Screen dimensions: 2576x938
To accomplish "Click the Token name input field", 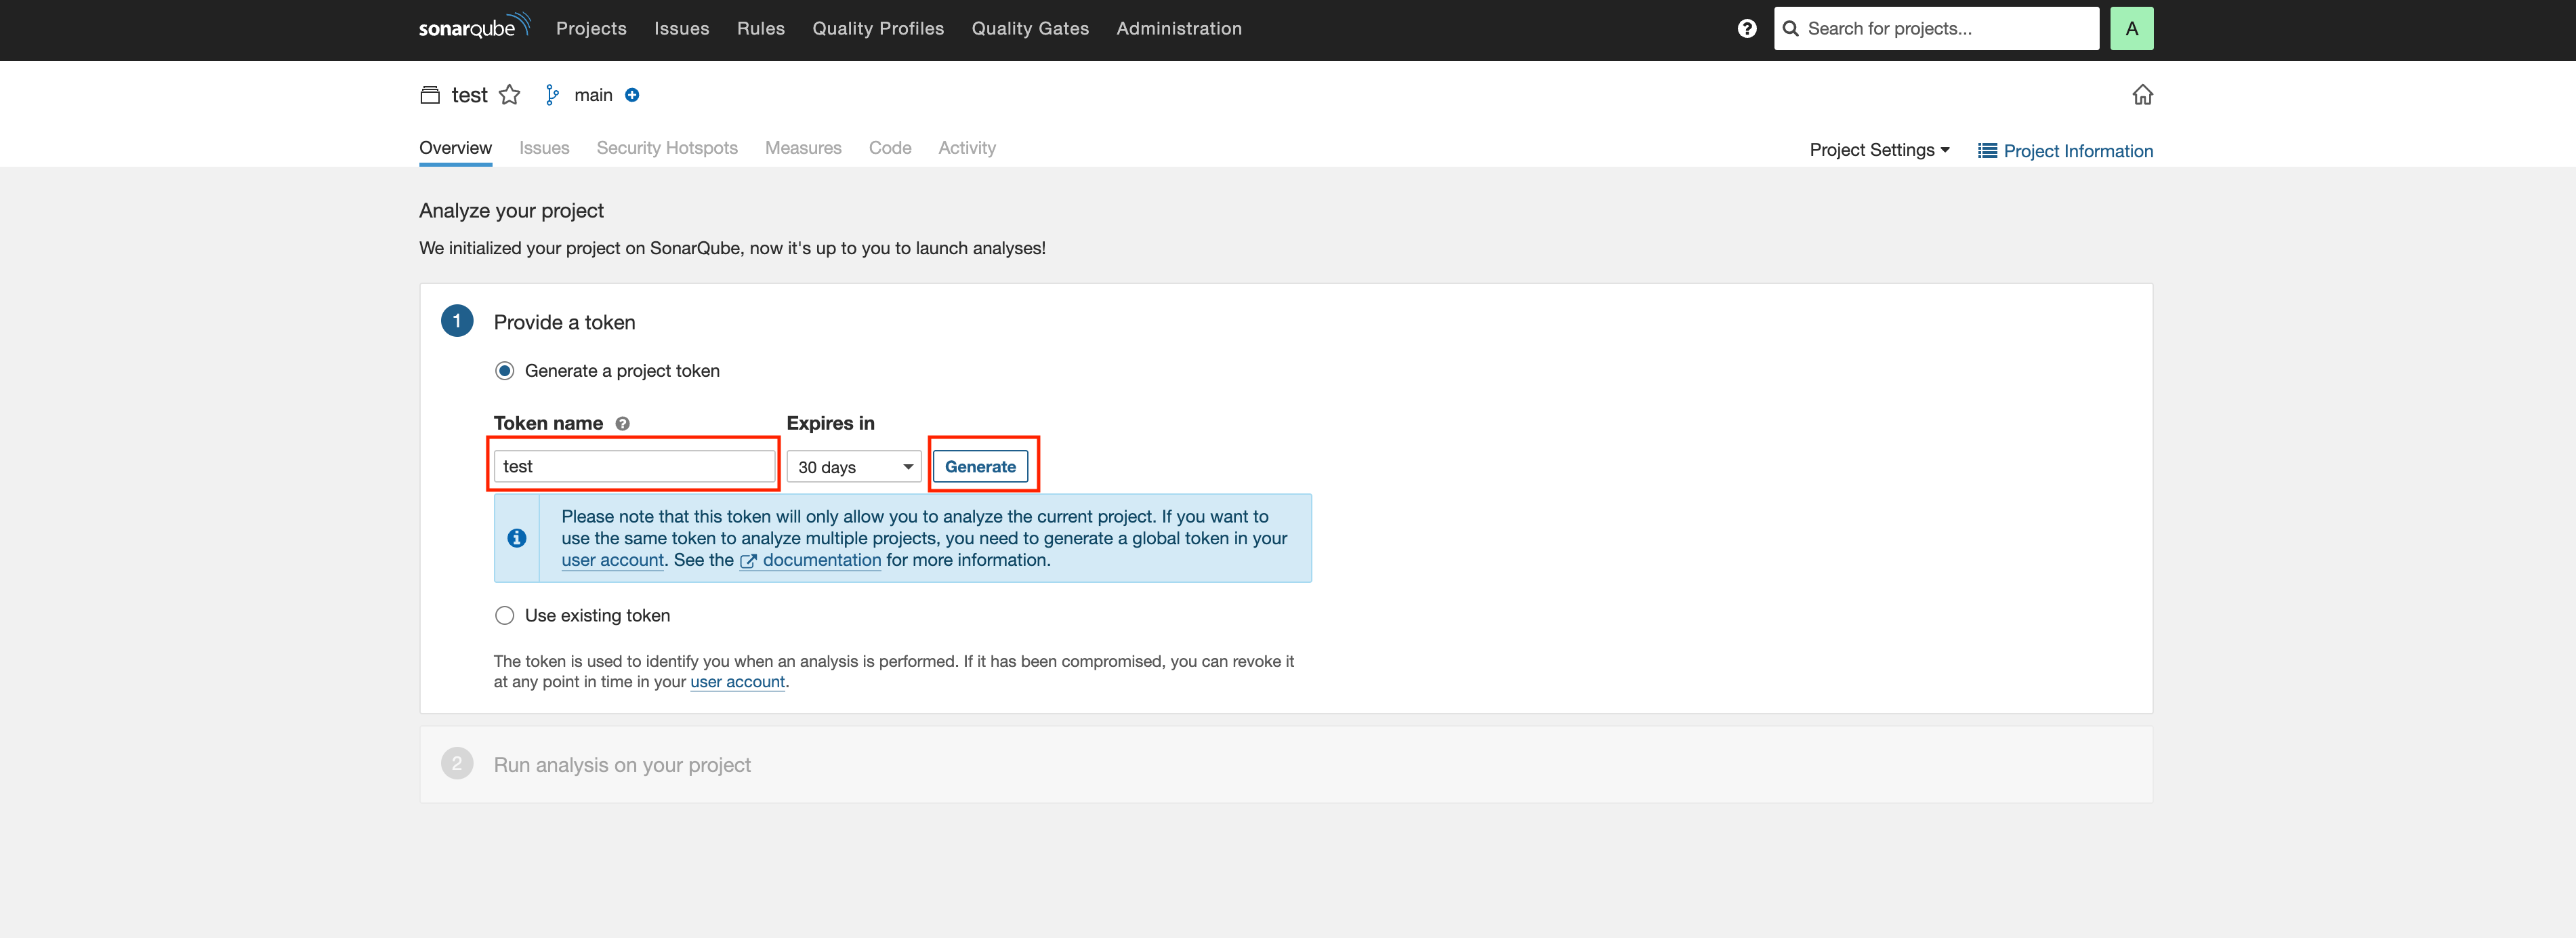I will (634, 466).
